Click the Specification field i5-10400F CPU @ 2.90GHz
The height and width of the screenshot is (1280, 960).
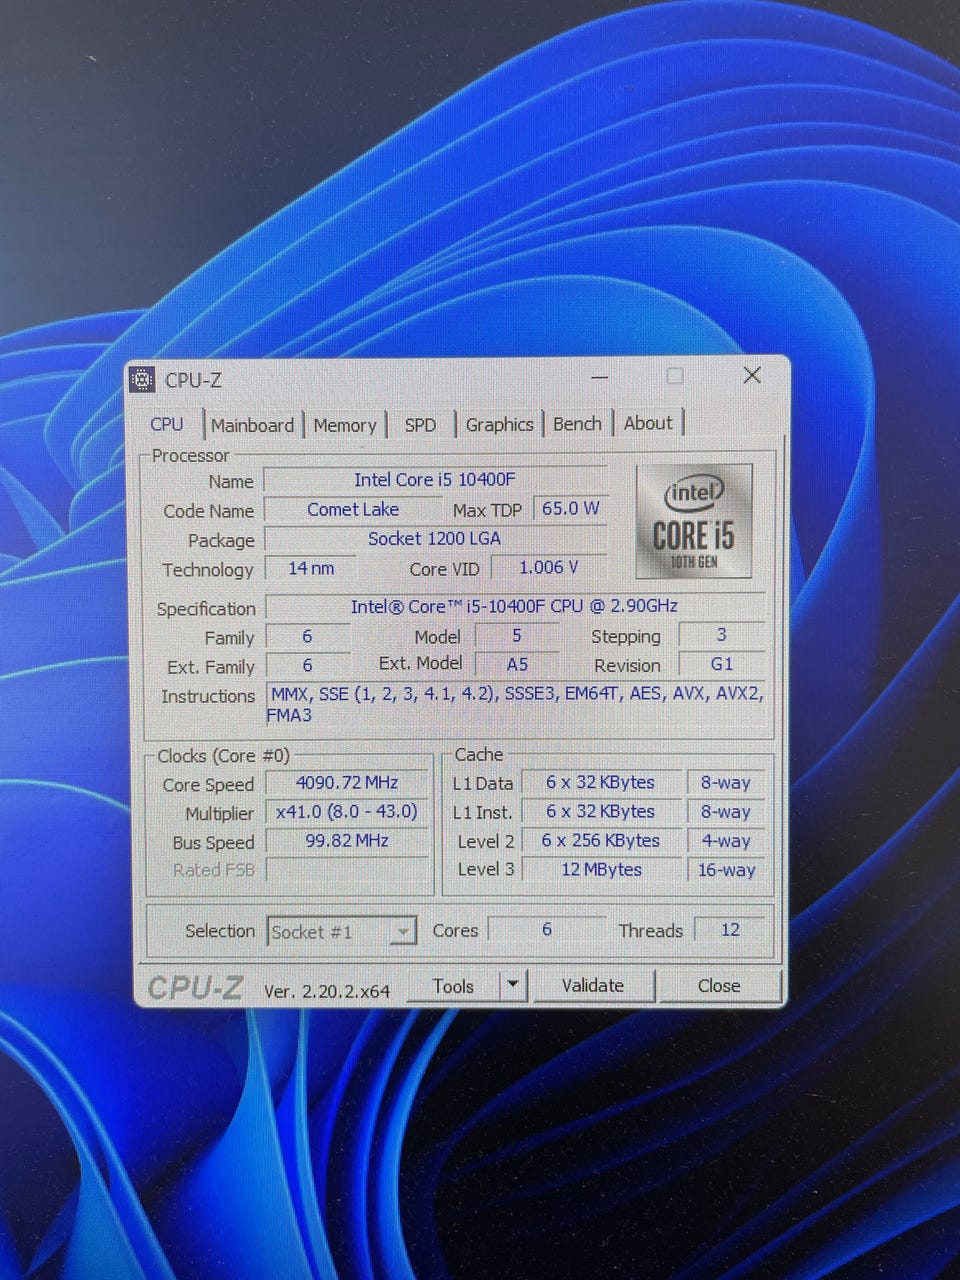[x=514, y=606]
